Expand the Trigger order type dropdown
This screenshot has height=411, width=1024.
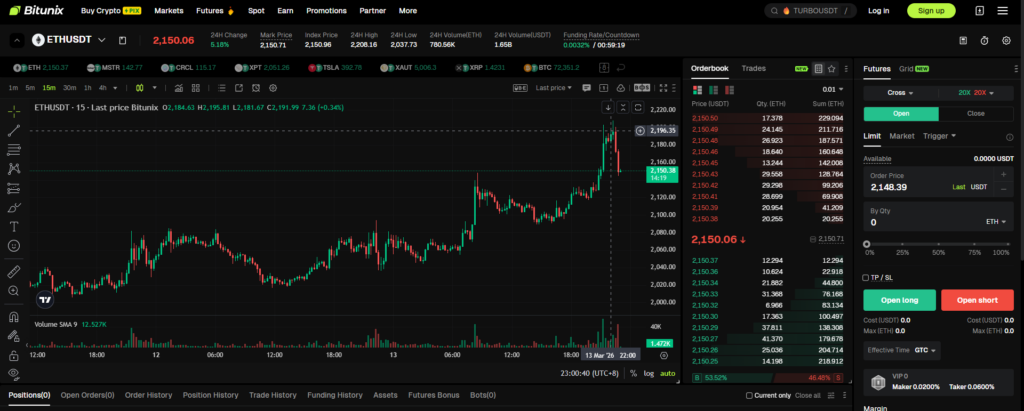940,136
